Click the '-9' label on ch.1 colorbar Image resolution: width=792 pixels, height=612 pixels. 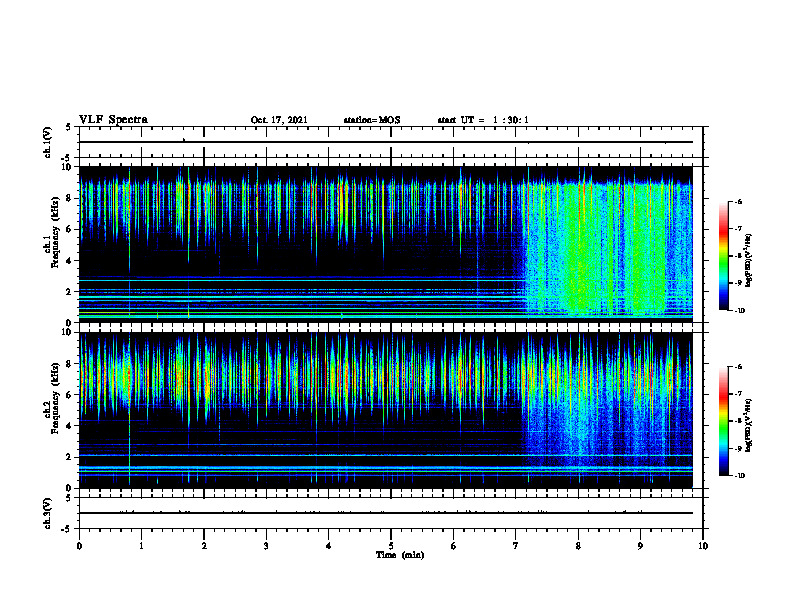pos(738,283)
